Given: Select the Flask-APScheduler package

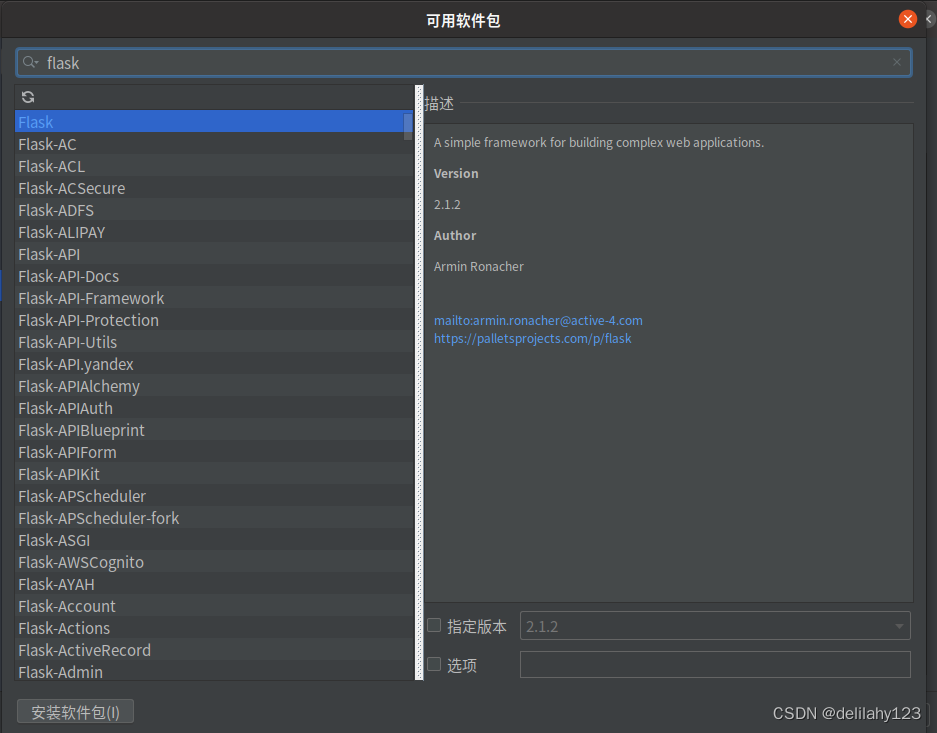Looking at the screenshot, I should click(x=214, y=496).
